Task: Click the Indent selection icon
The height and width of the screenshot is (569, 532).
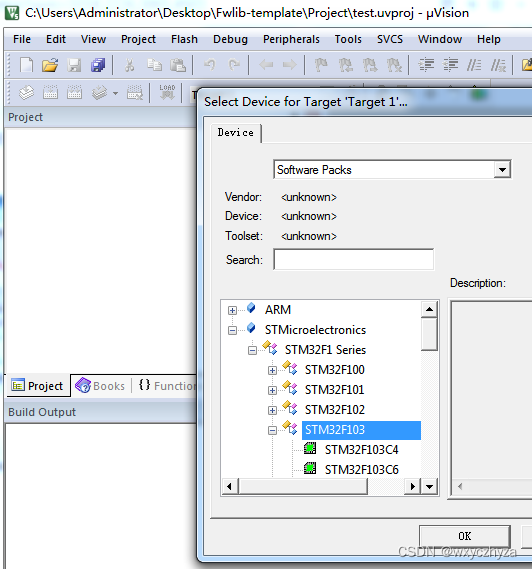Action: [x=426, y=65]
